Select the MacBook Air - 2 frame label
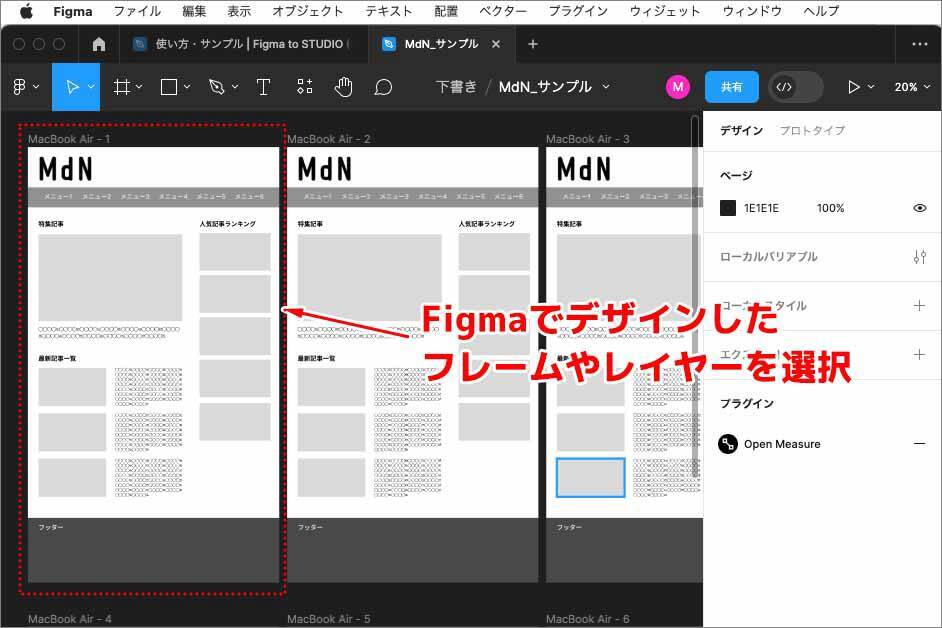Viewport: 942px width, 628px height. point(328,139)
